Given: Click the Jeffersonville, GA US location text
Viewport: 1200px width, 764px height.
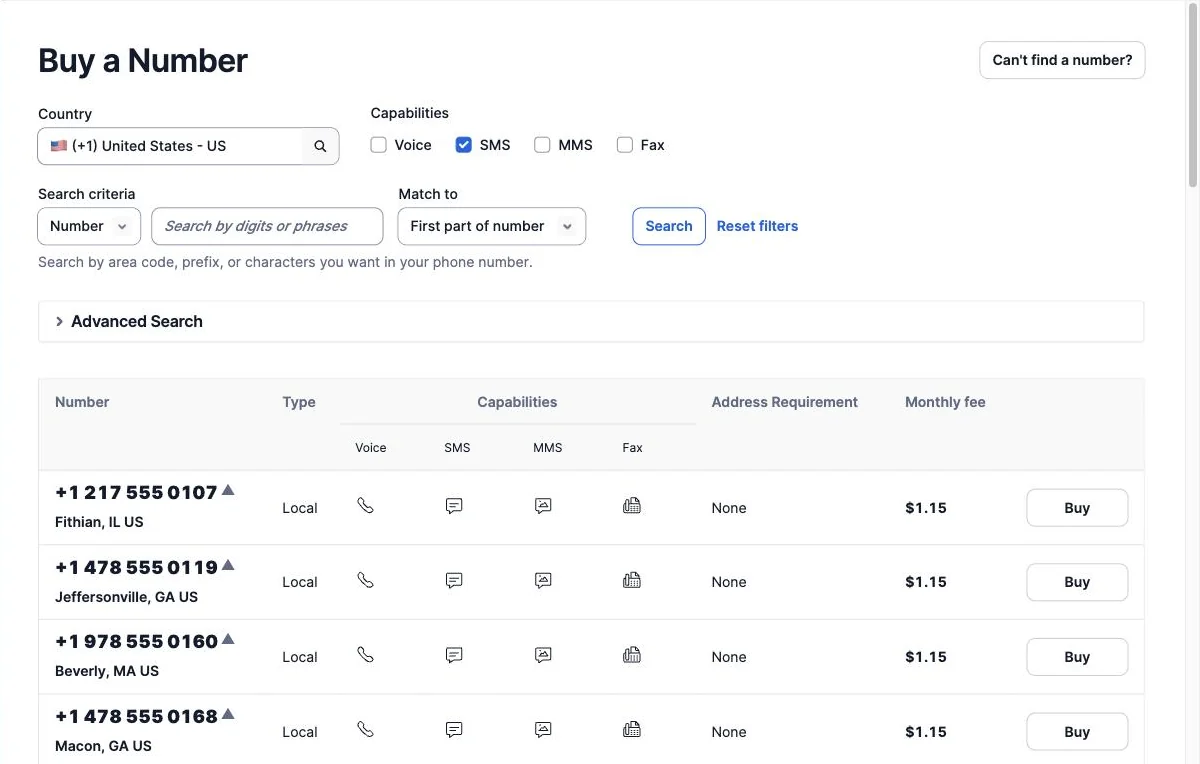Looking at the screenshot, I should pos(126,597).
